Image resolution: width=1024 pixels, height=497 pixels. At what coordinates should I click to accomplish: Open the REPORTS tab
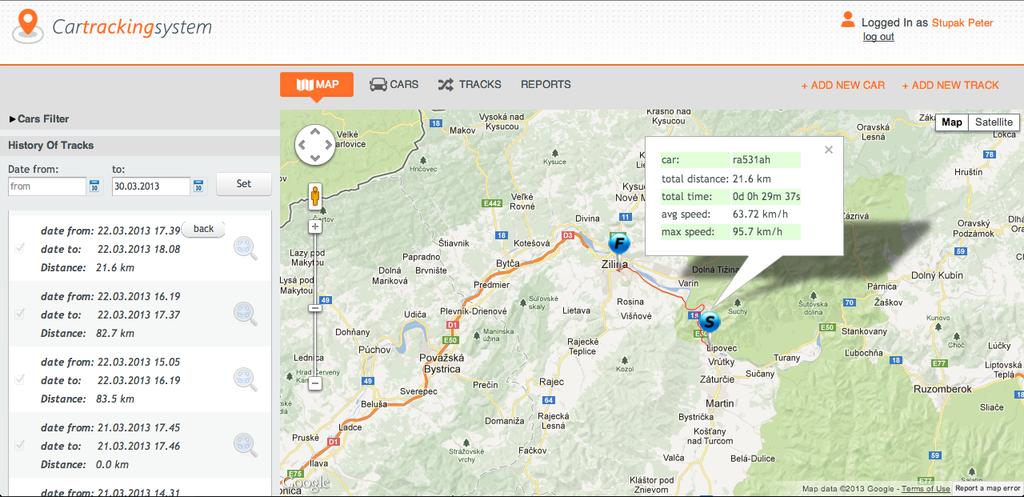546,84
